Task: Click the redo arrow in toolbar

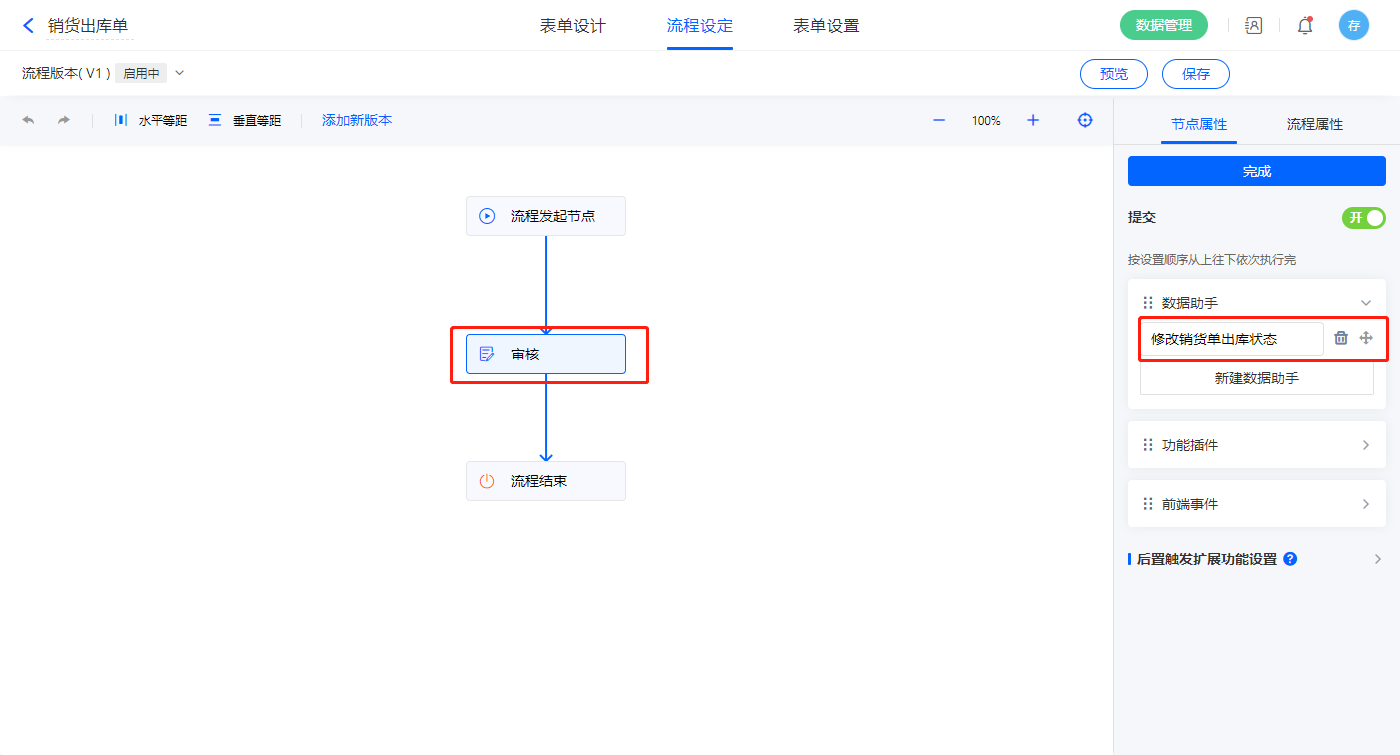Action: 64,120
